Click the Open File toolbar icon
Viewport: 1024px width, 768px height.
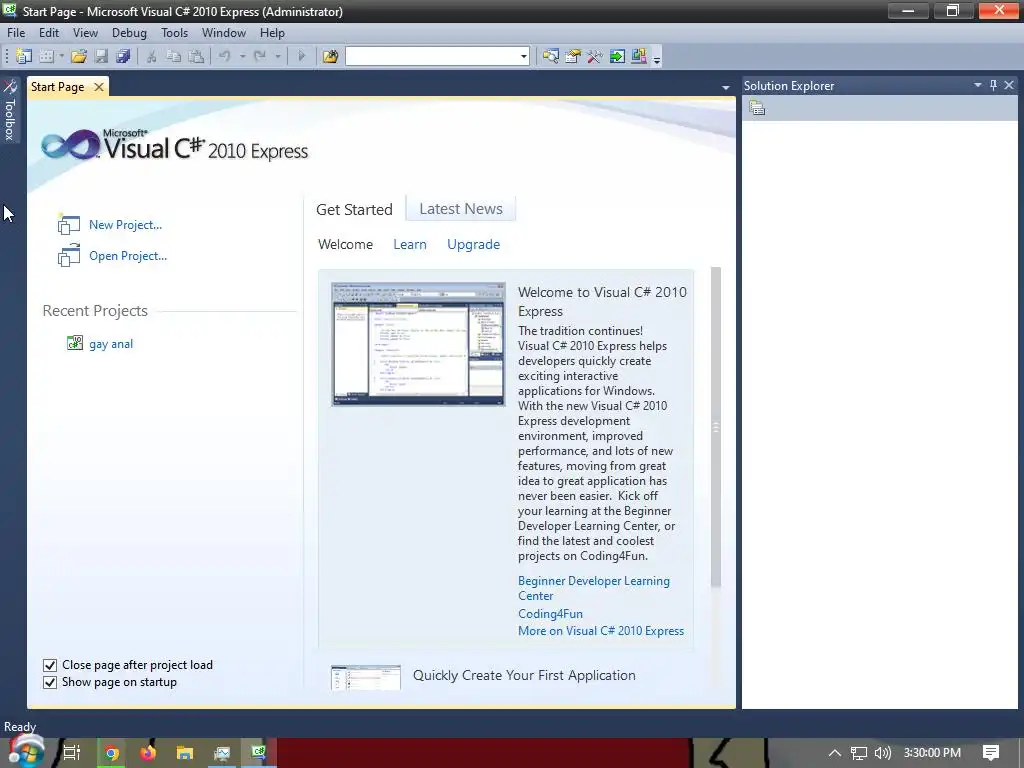[x=79, y=57]
